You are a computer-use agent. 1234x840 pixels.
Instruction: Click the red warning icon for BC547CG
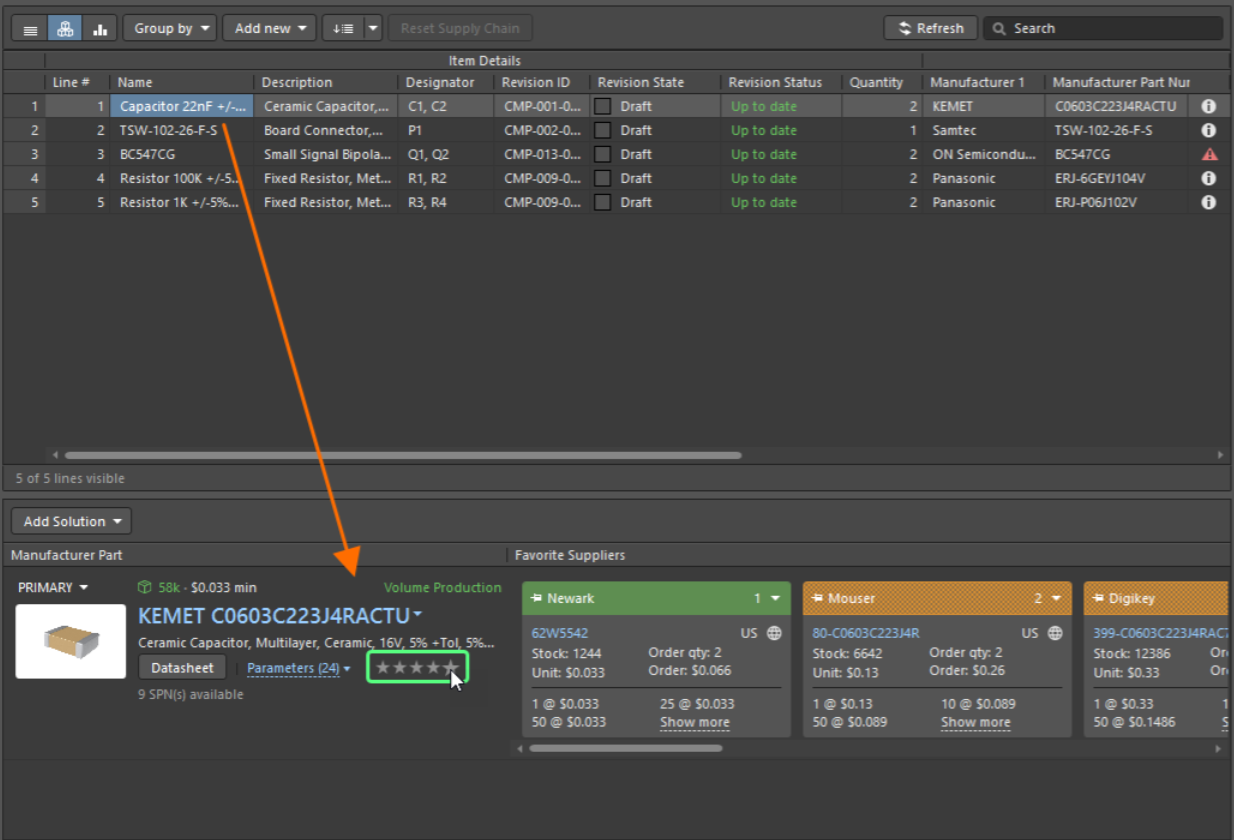(1209, 154)
